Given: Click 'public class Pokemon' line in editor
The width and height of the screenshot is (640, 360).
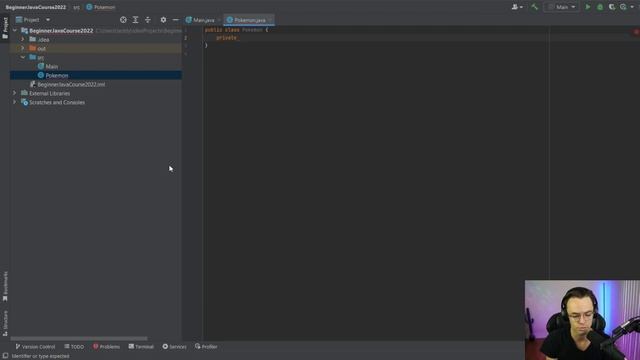Looking at the screenshot, I should (x=236, y=29).
